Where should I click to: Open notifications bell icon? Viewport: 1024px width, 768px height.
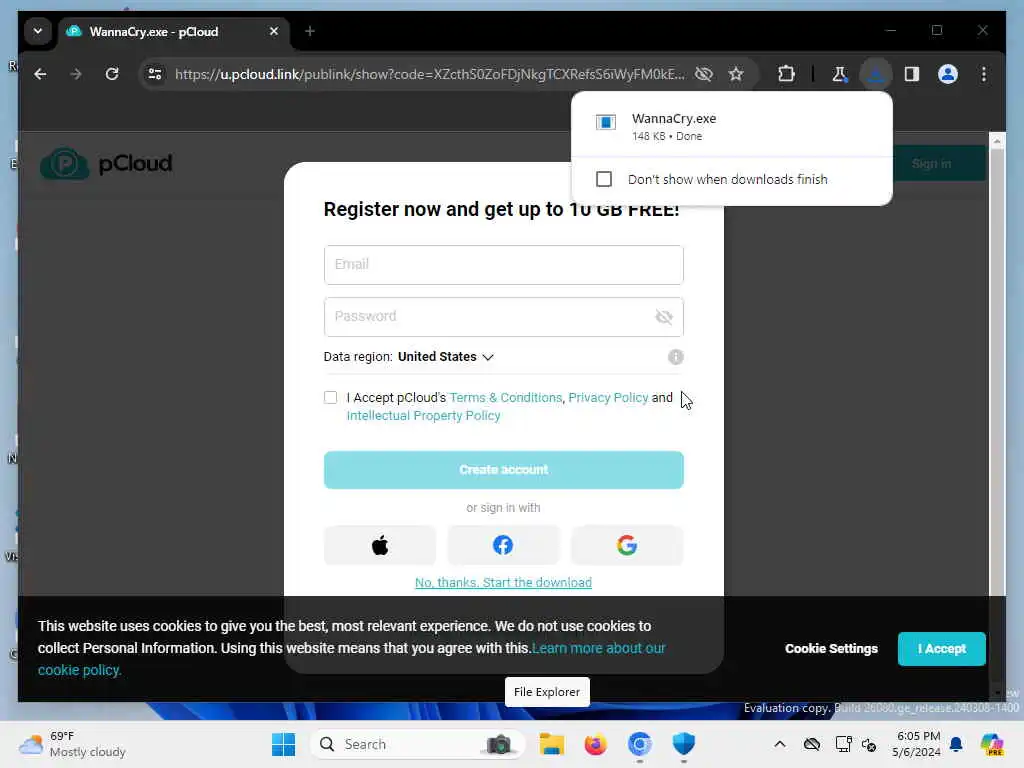tap(956, 744)
